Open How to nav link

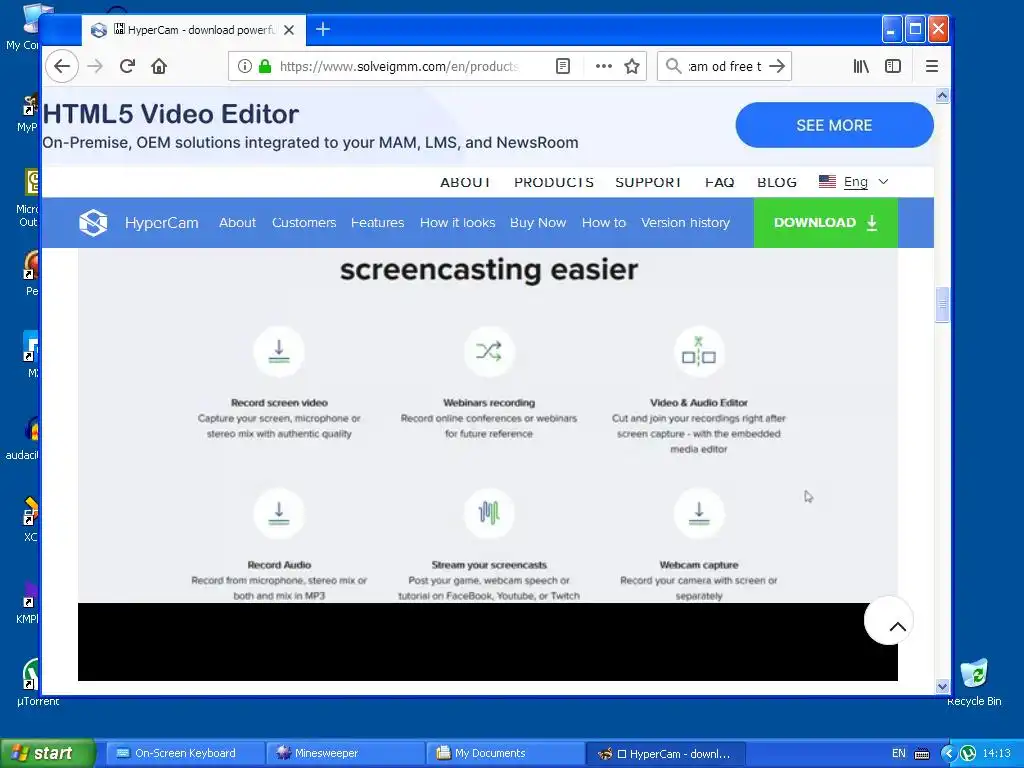pos(603,223)
